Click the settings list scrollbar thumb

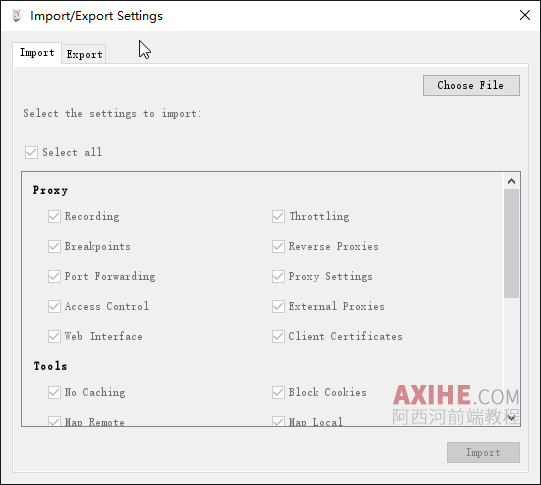point(511,243)
